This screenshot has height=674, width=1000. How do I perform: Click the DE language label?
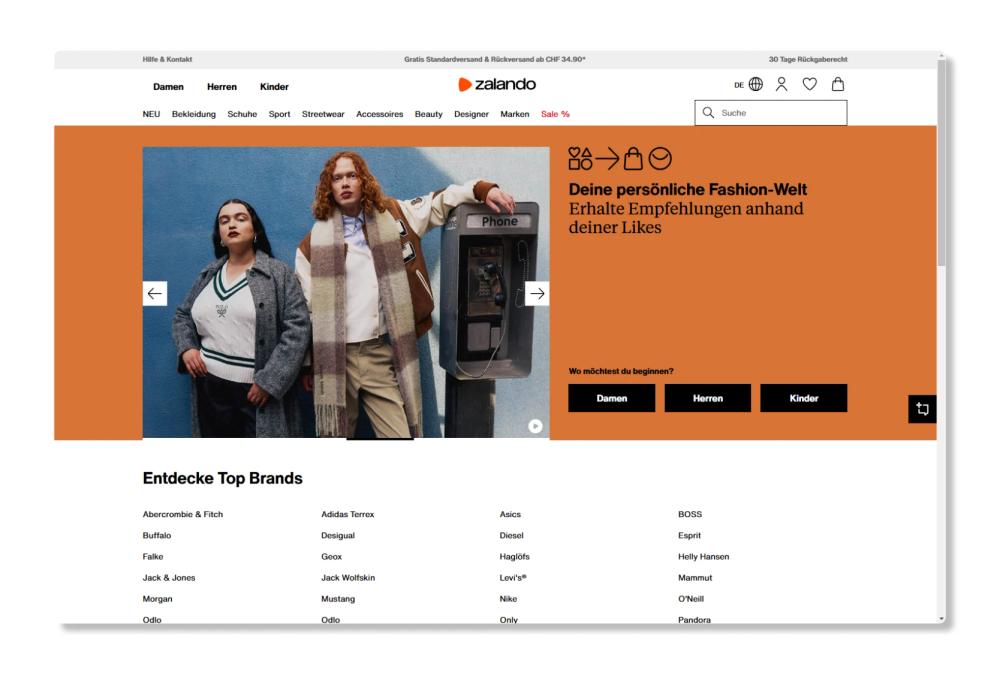coord(739,85)
